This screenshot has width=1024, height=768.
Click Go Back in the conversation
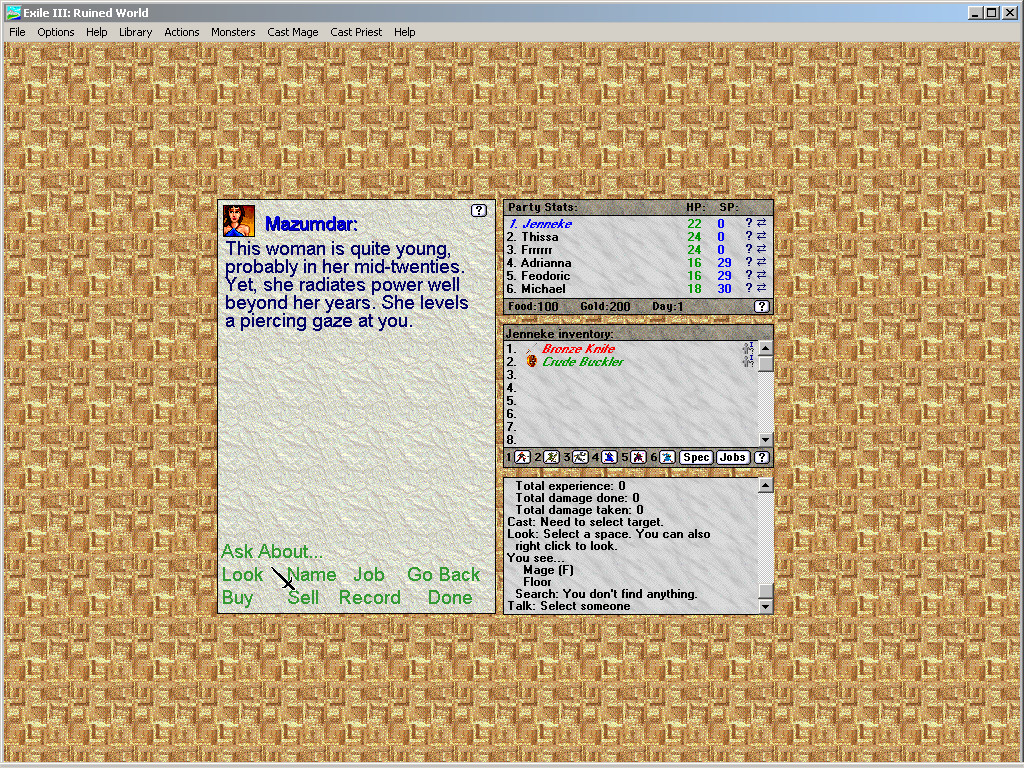point(443,574)
